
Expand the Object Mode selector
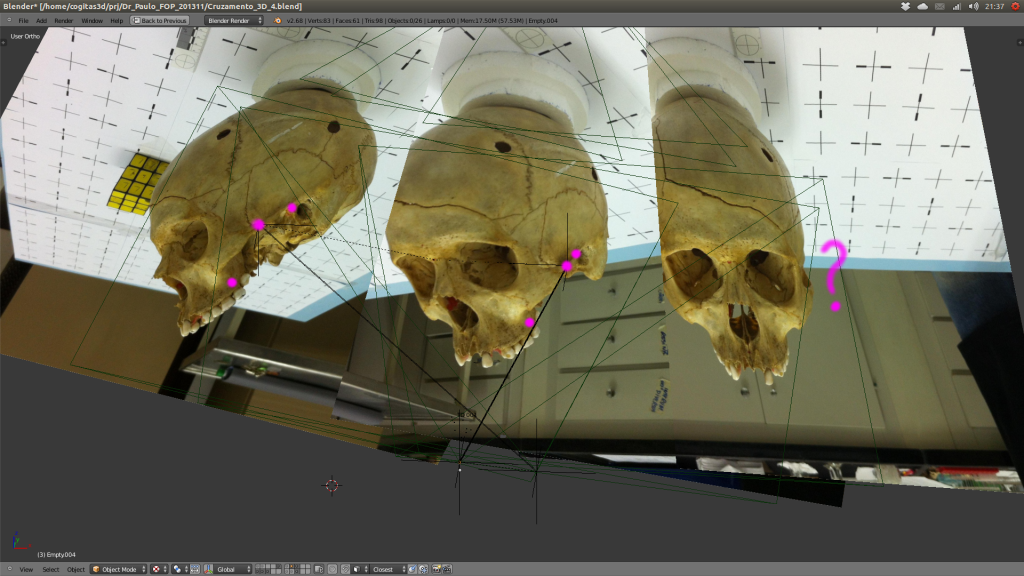tap(118, 569)
